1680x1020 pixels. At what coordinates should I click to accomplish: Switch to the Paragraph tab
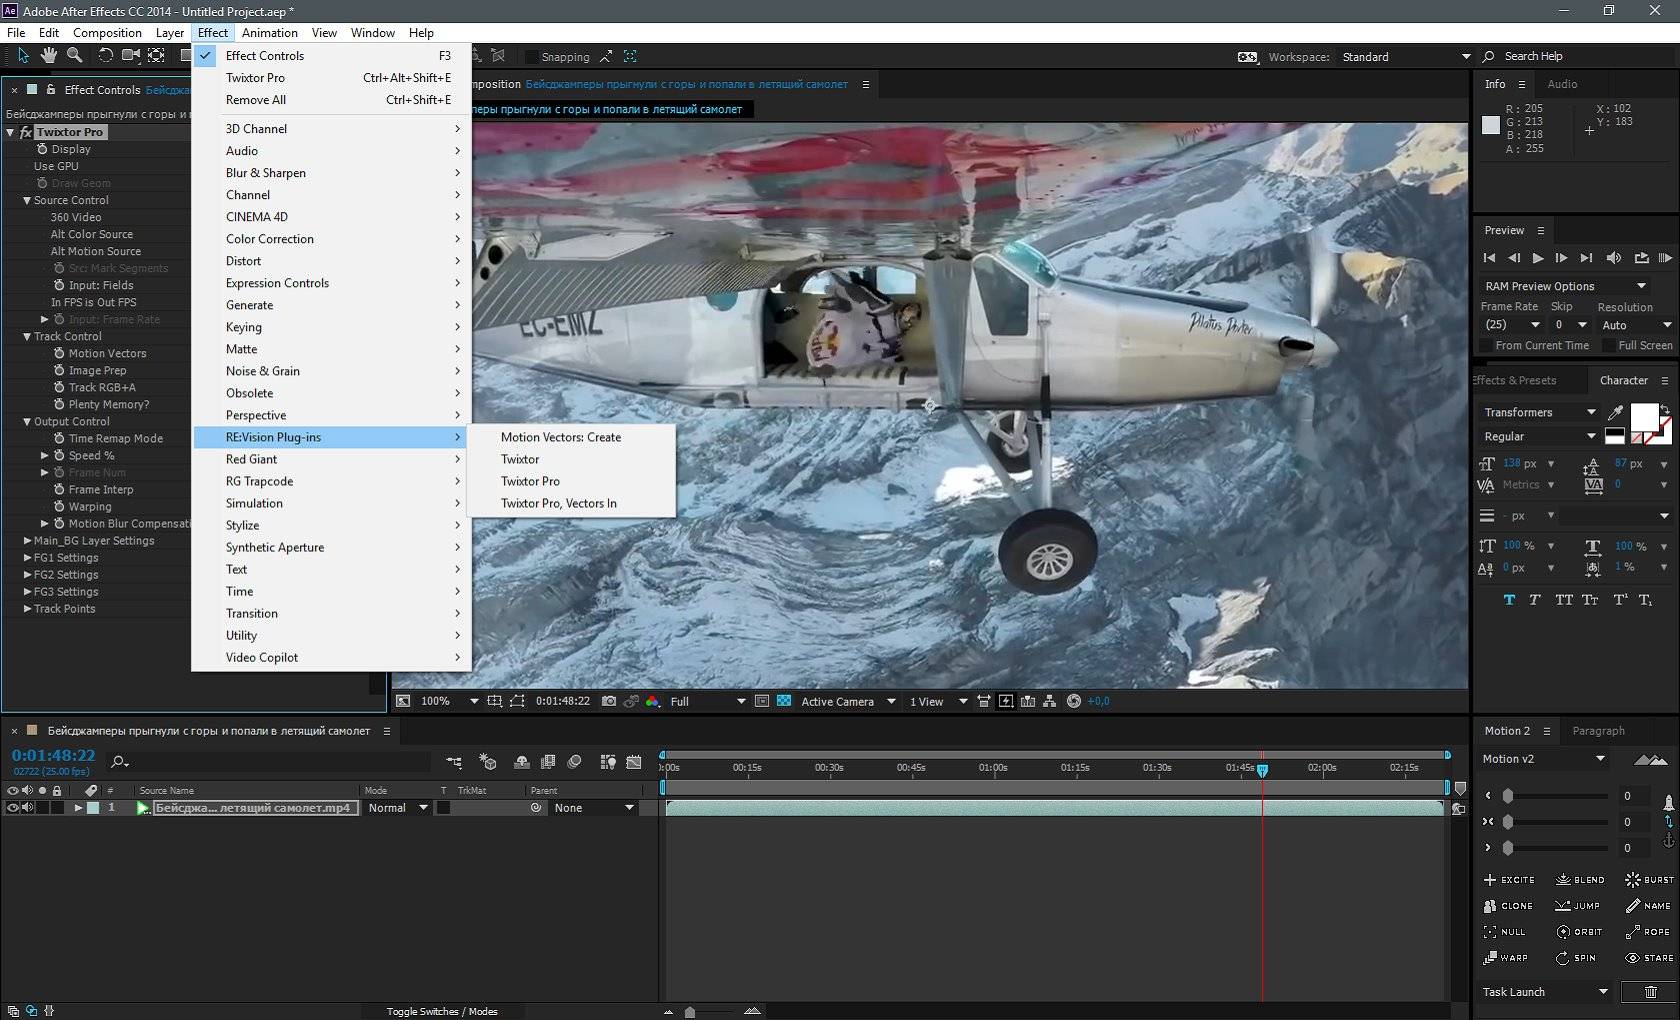[x=1598, y=731]
